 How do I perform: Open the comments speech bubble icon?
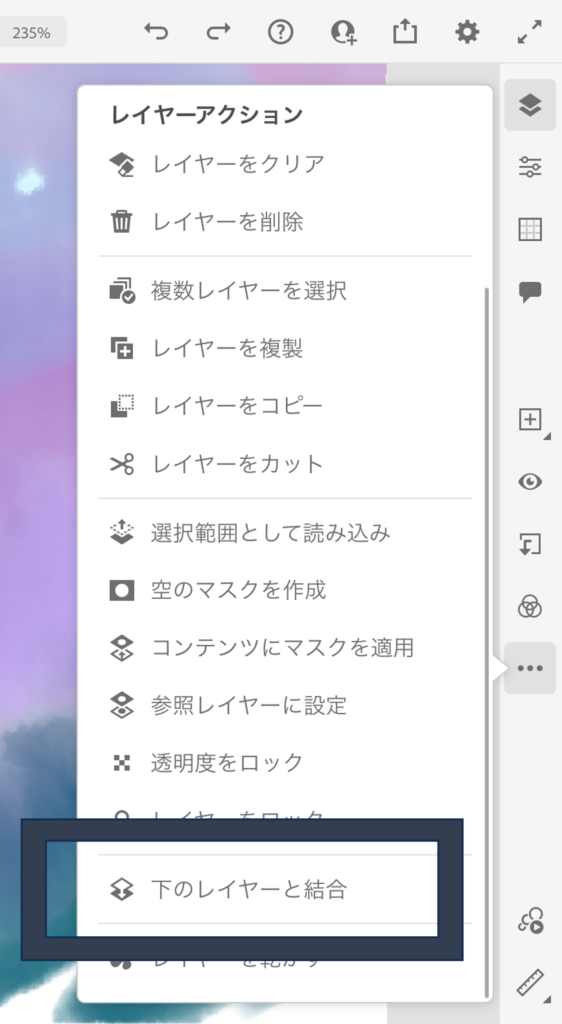click(530, 292)
